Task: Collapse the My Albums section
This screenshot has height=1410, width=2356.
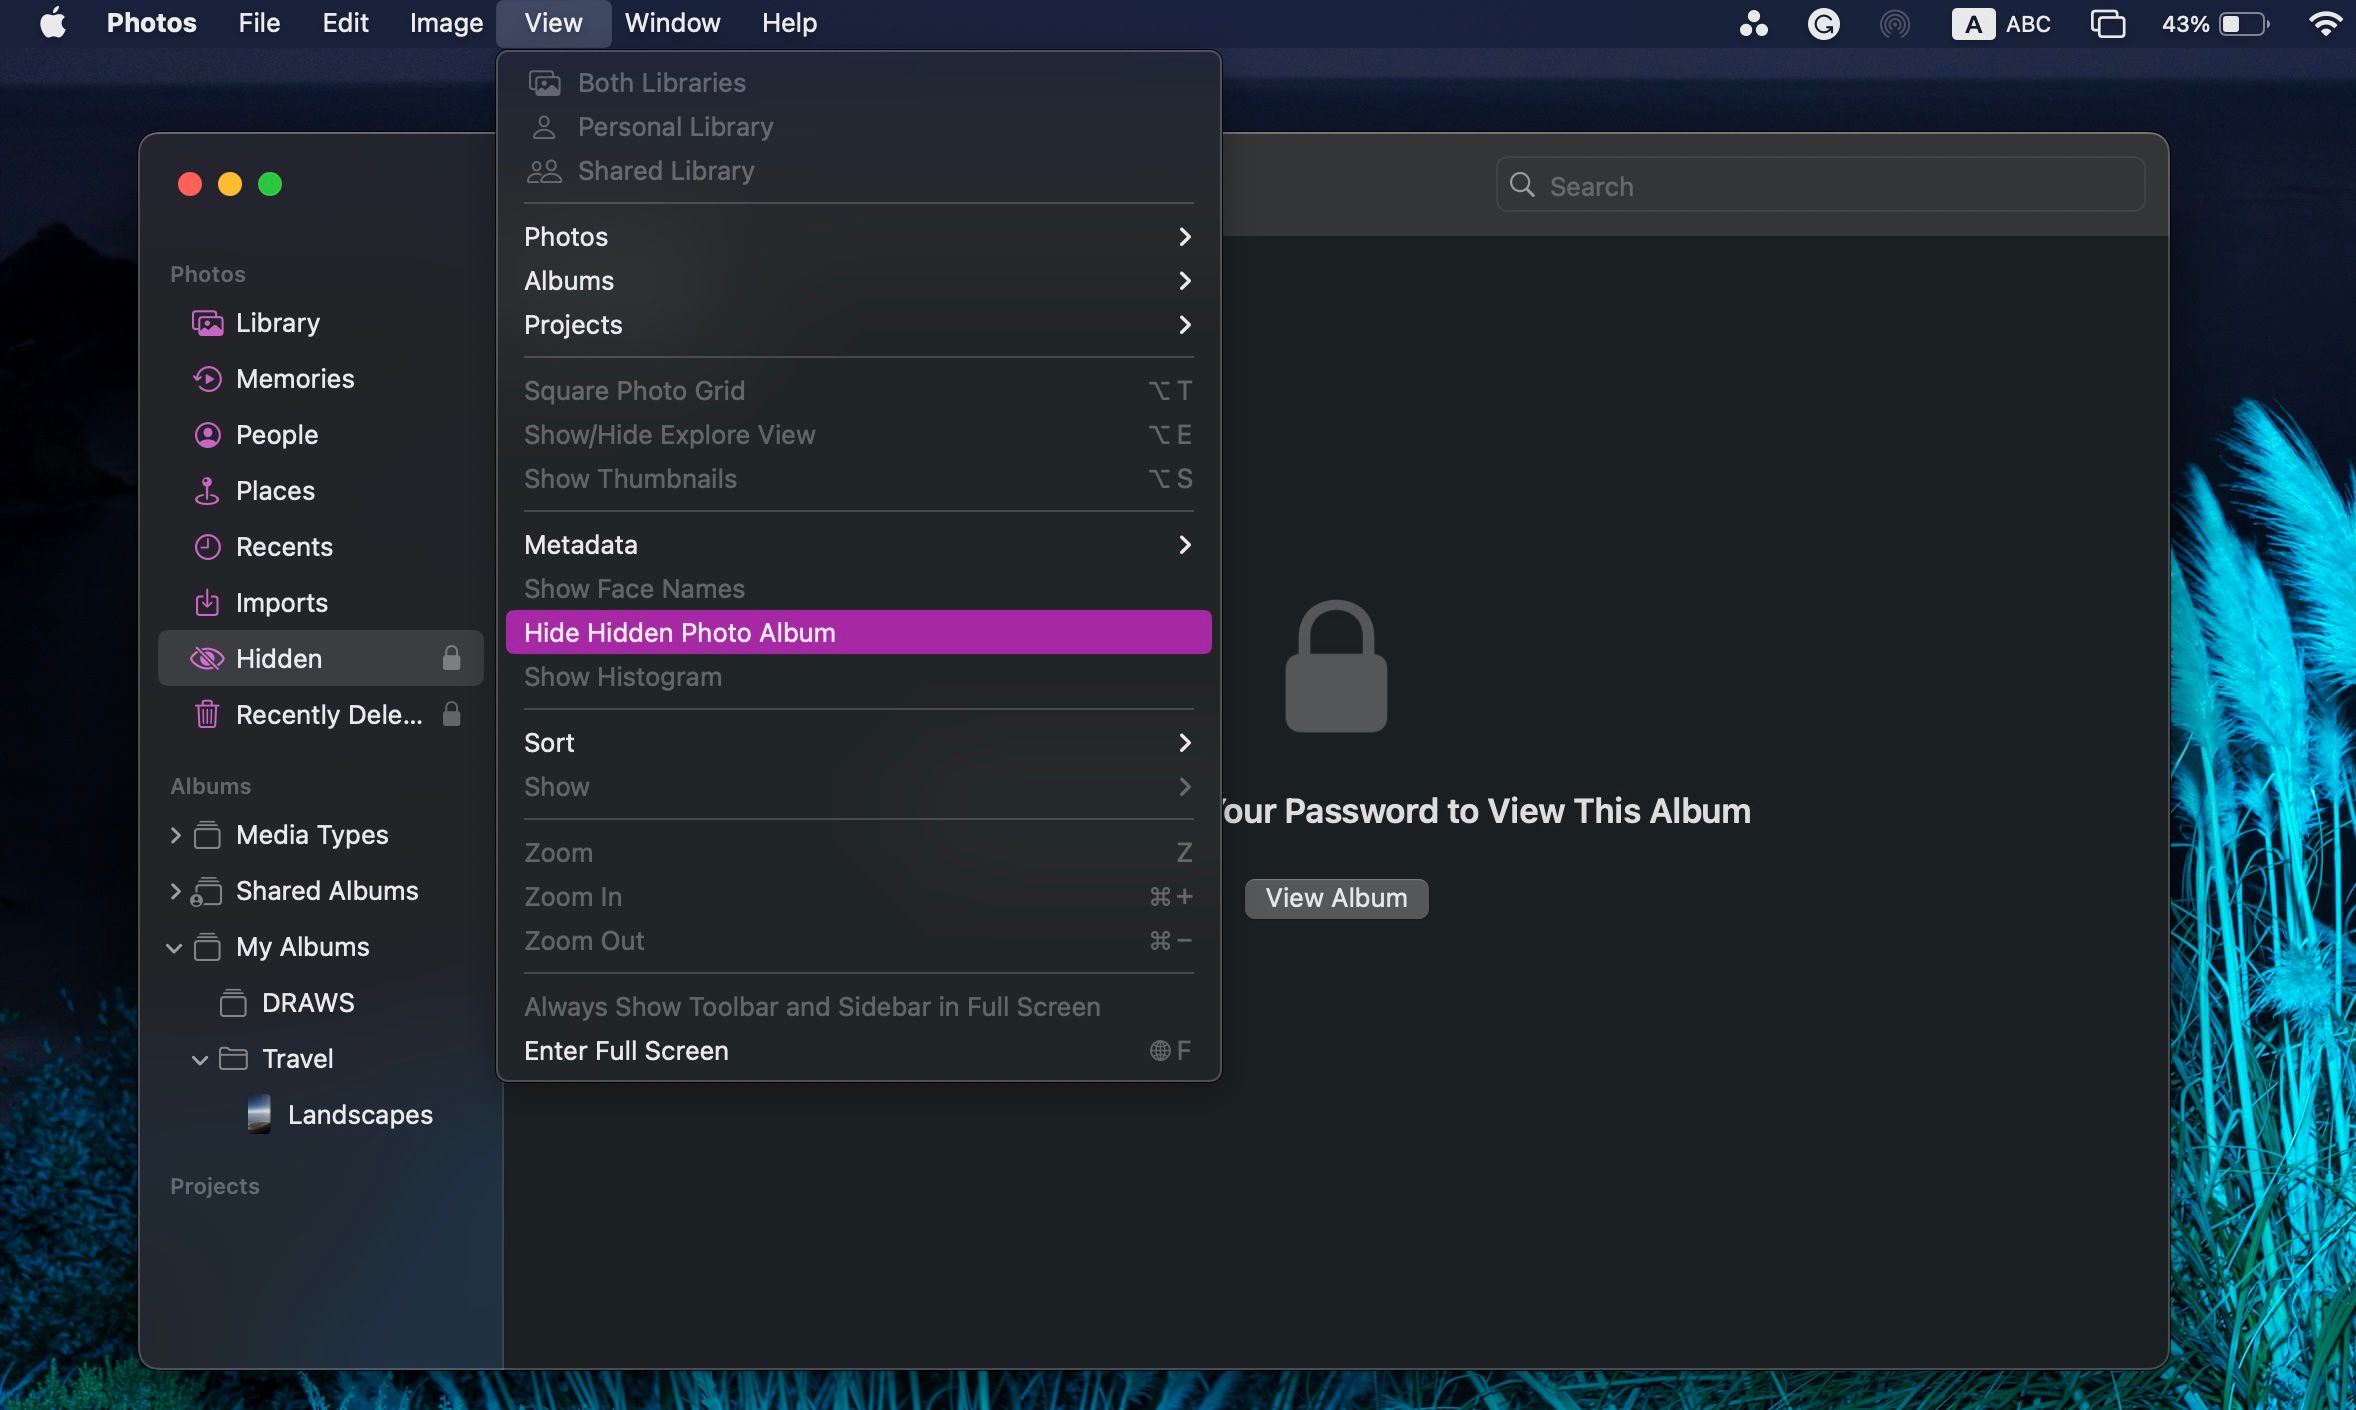Action: click(174, 947)
